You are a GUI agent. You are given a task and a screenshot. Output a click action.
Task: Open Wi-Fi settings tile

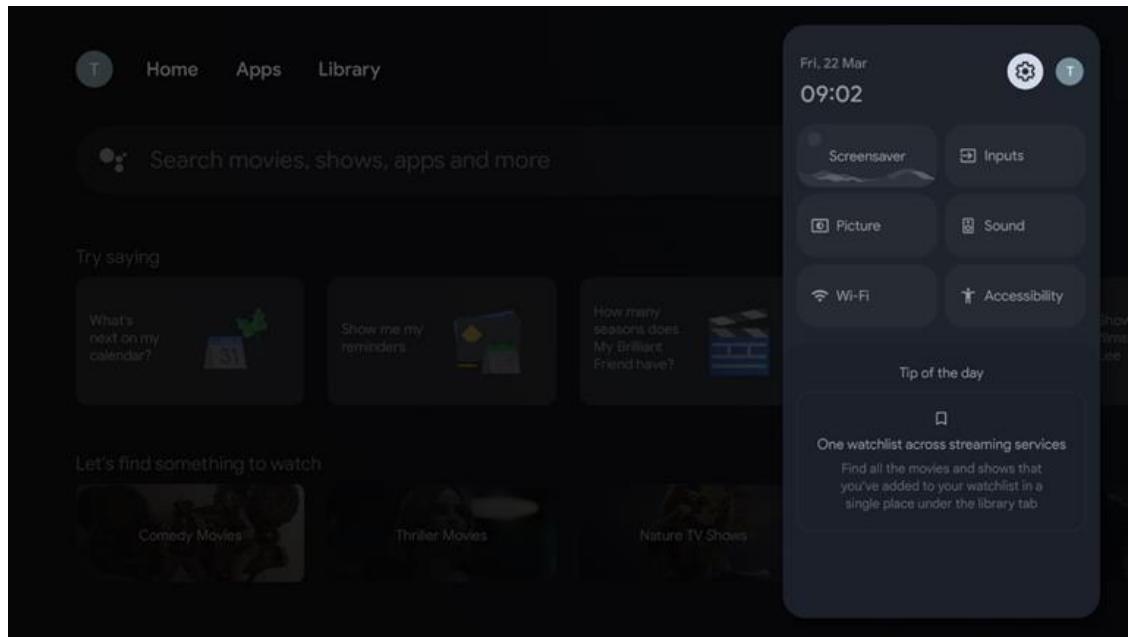click(866, 296)
